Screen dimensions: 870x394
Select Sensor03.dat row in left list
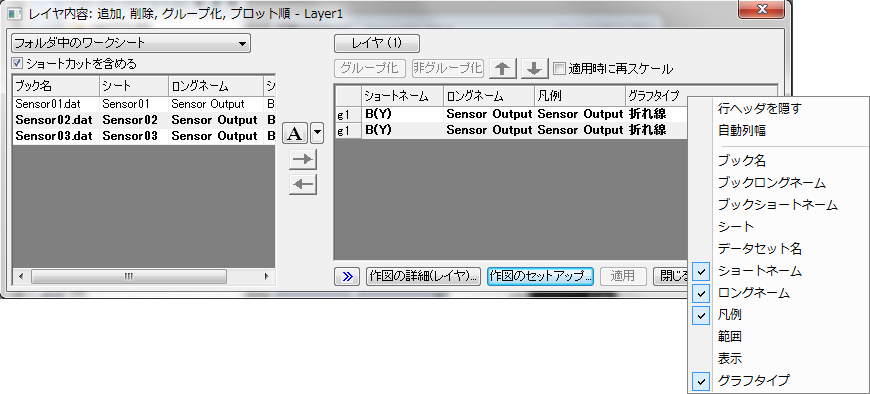144,136
